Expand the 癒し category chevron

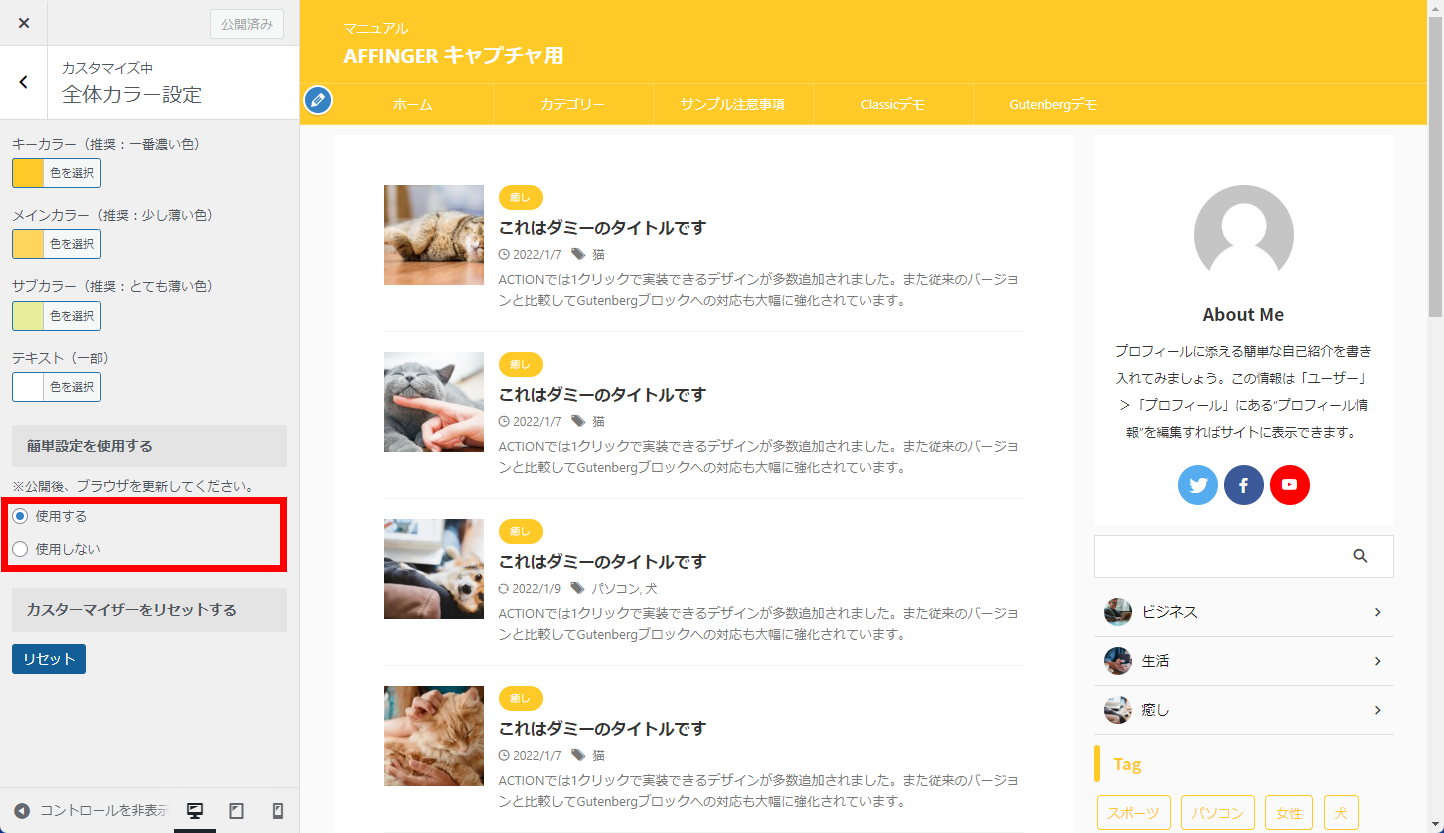click(1377, 710)
